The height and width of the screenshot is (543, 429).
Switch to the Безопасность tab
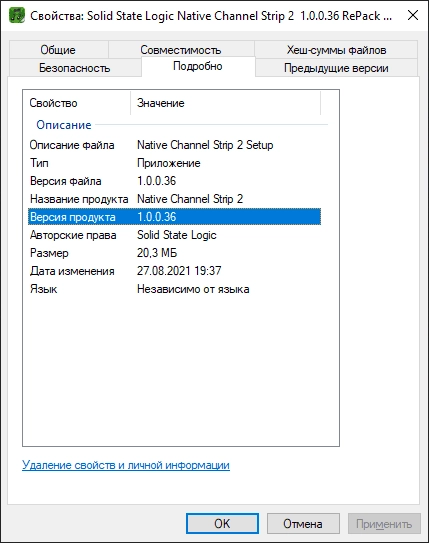[75, 68]
